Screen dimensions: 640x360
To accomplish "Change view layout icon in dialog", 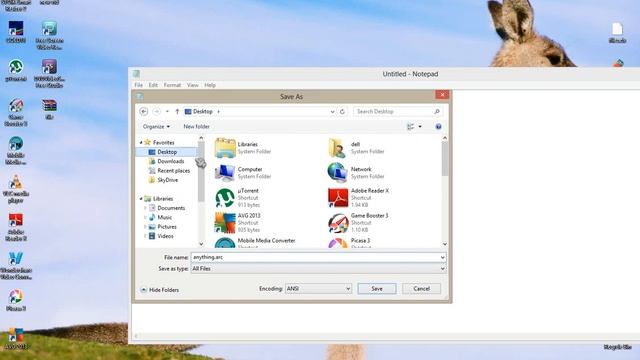I will point(411,127).
